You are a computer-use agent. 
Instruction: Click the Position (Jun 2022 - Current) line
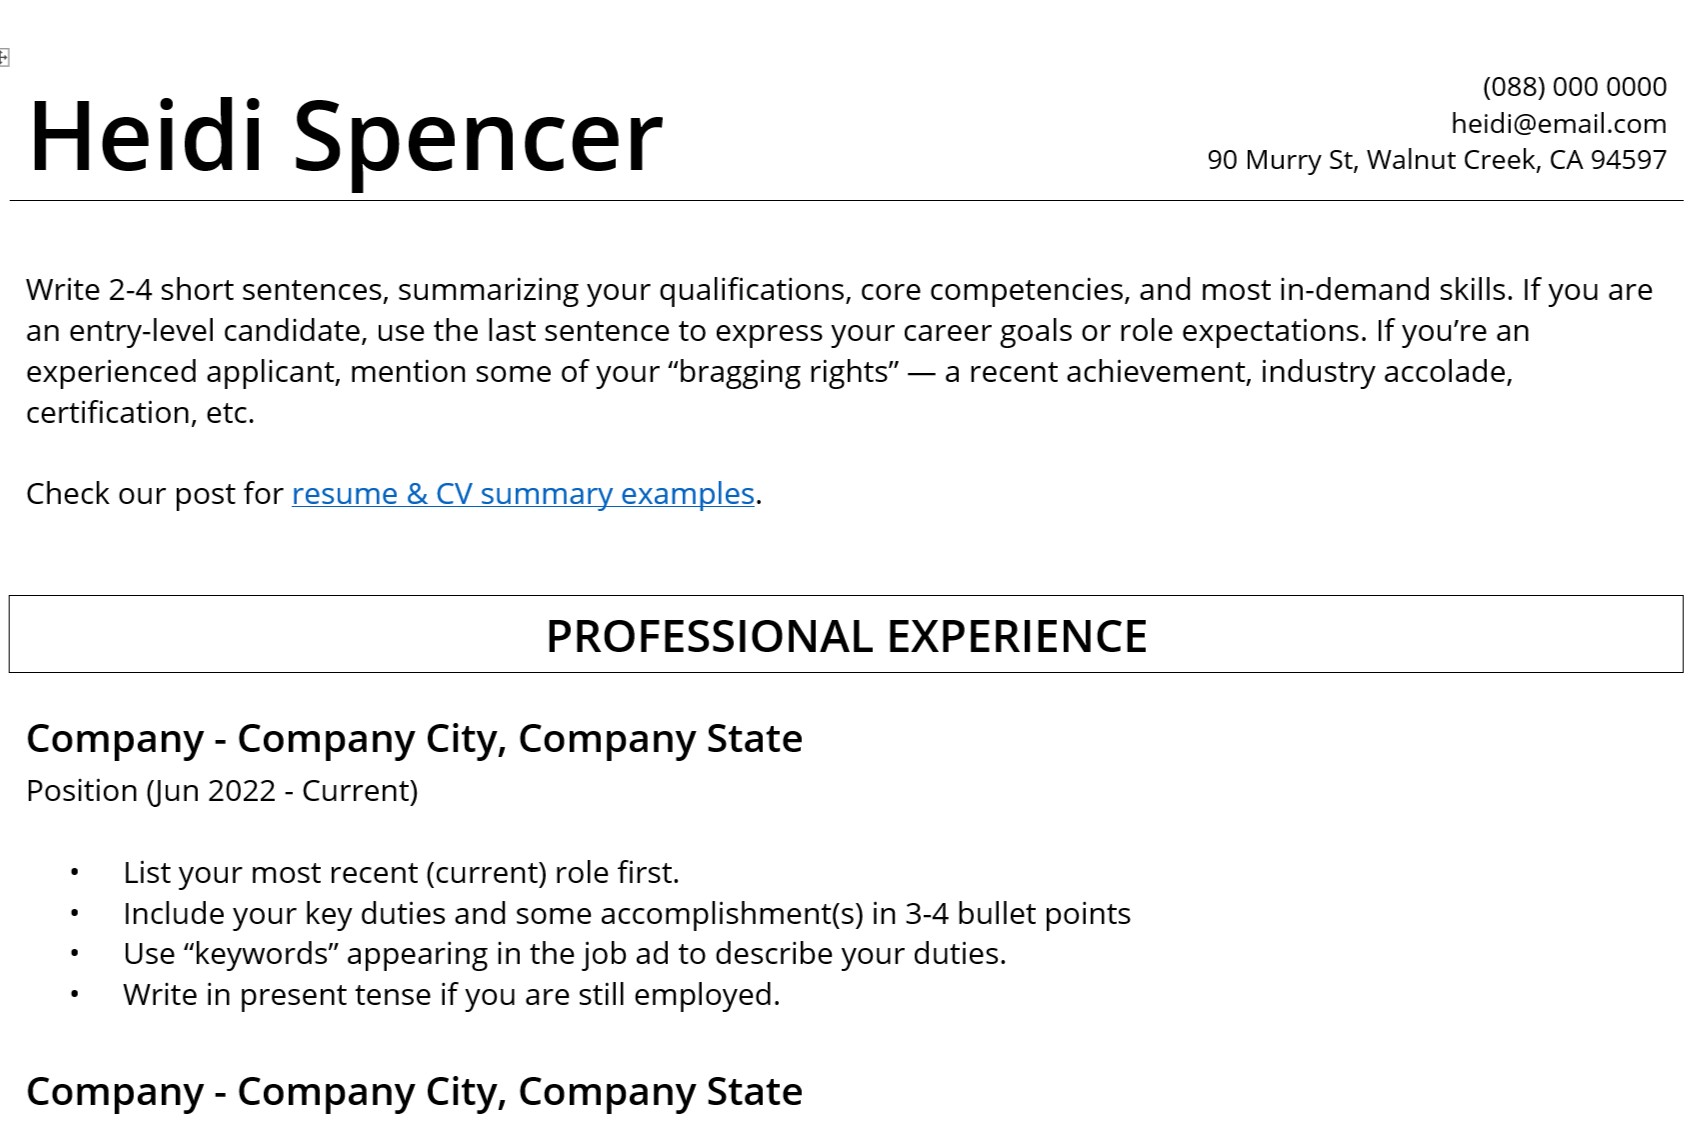(222, 791)
